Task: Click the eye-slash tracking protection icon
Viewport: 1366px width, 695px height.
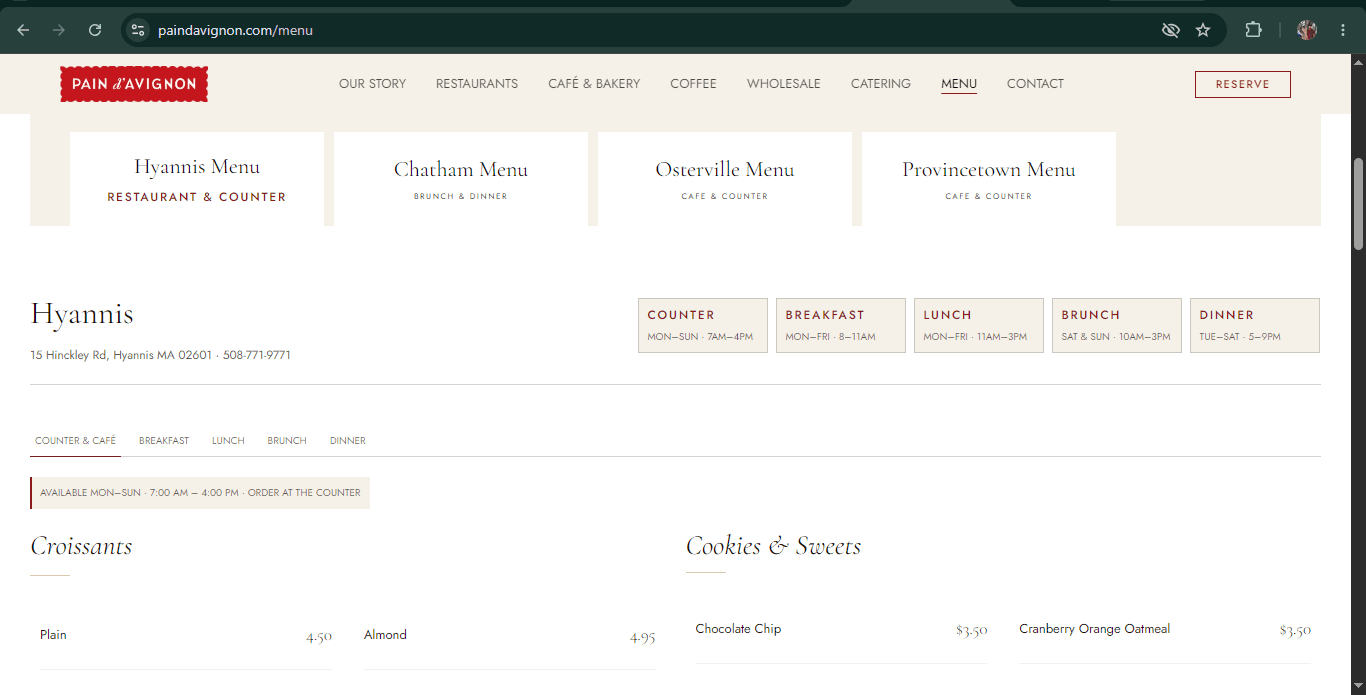Action: point(1171,30)
